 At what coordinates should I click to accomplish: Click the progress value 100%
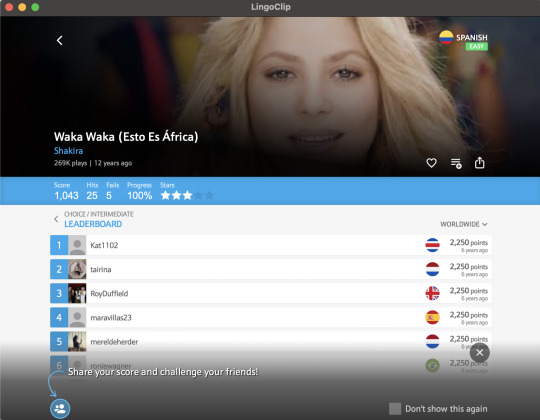pyautogui.click(x=139, y=196)
